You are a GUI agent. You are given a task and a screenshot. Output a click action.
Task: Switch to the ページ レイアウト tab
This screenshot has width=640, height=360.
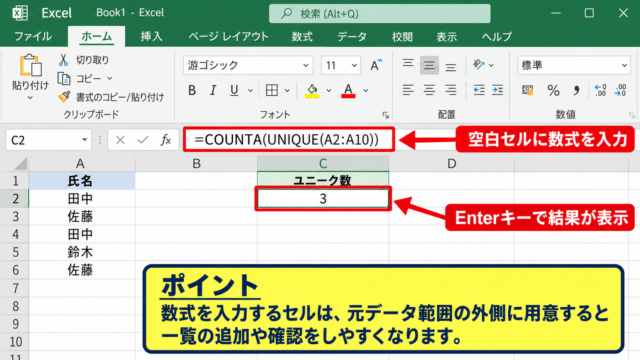point(228,37)
